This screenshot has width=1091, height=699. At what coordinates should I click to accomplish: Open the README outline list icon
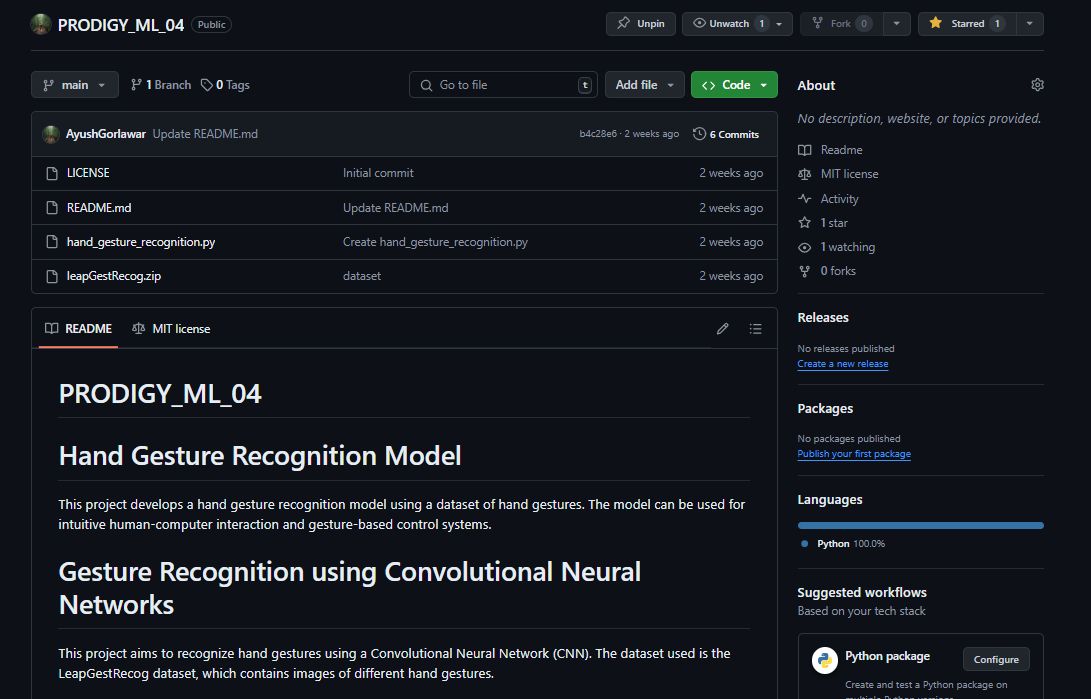(755, 329)
